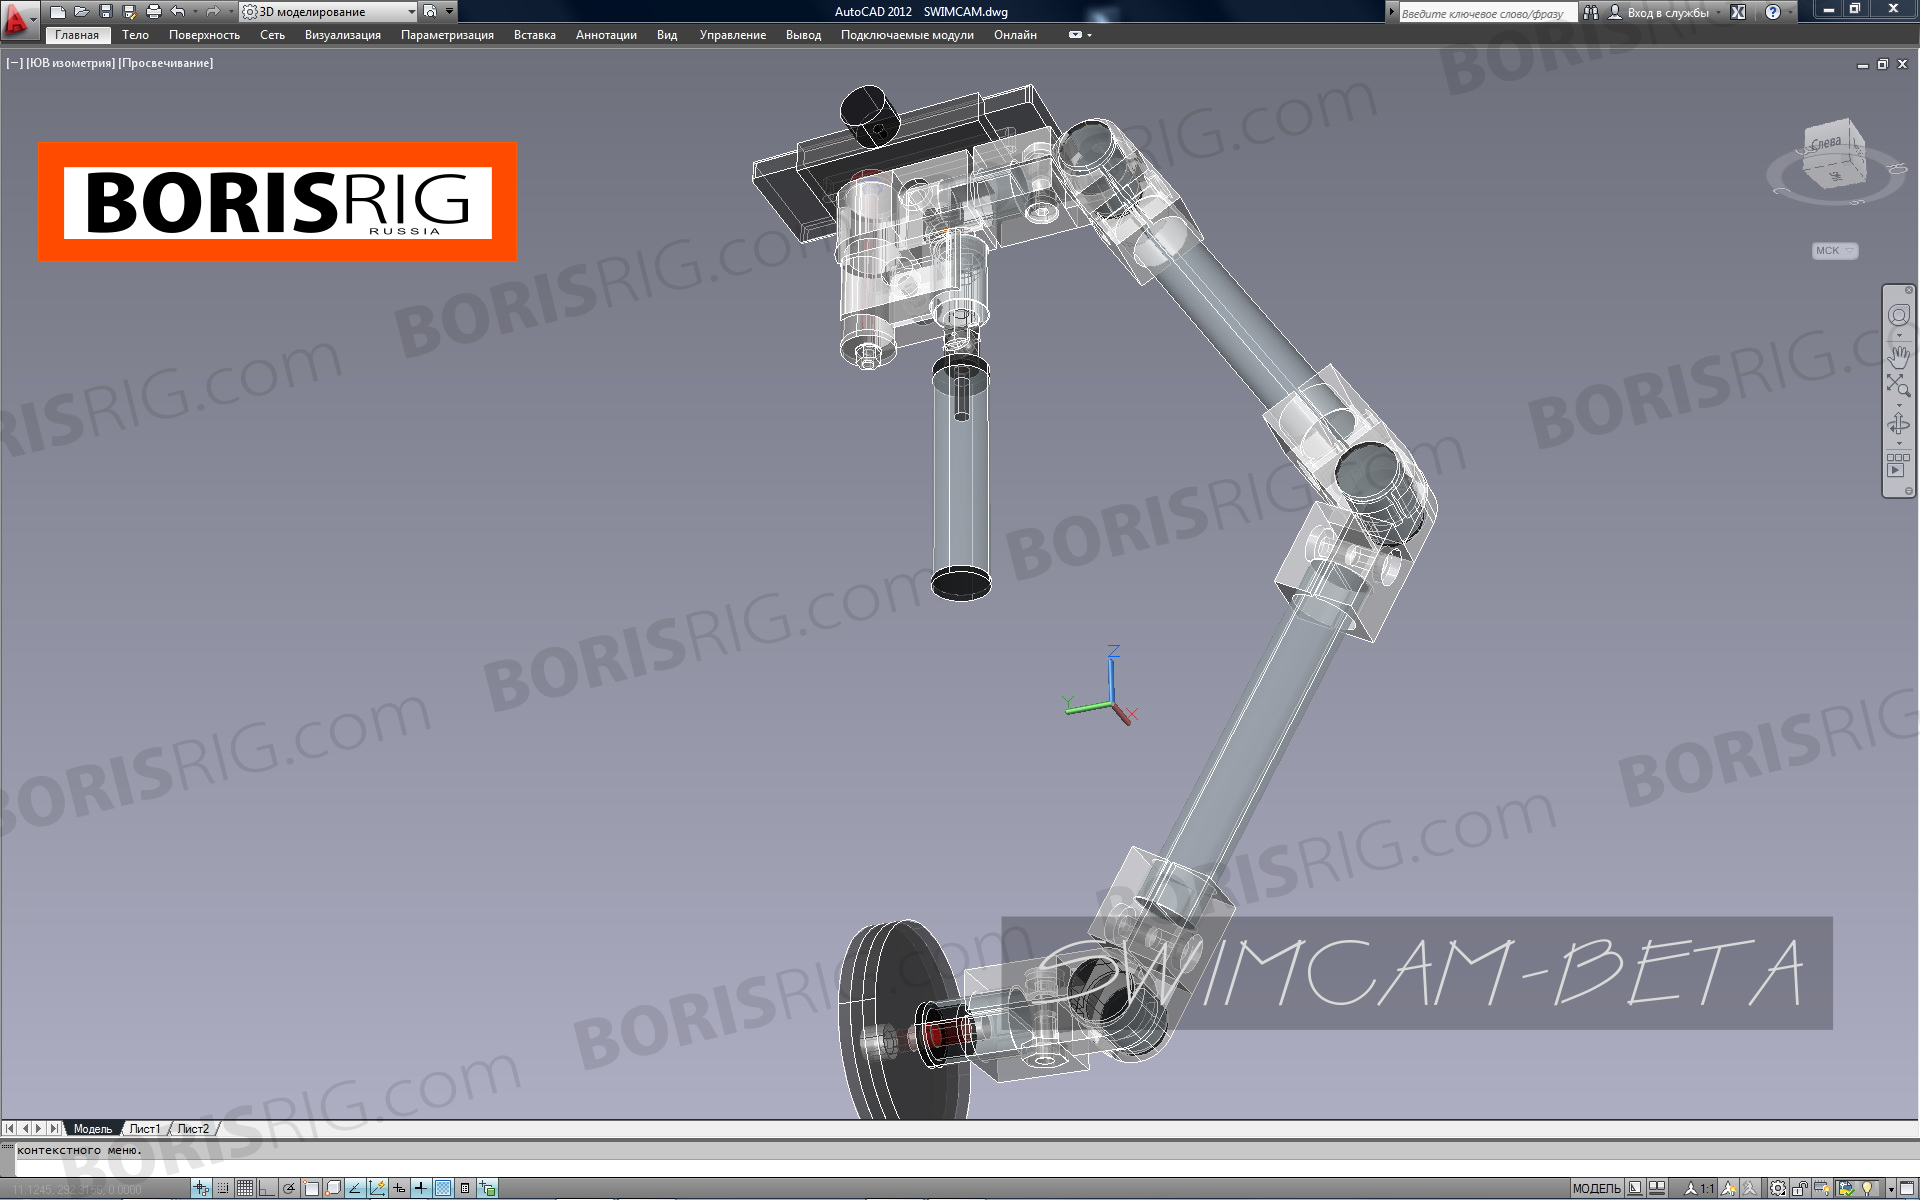Switch to the Онлайн ribbon tab

(1015, 35)
